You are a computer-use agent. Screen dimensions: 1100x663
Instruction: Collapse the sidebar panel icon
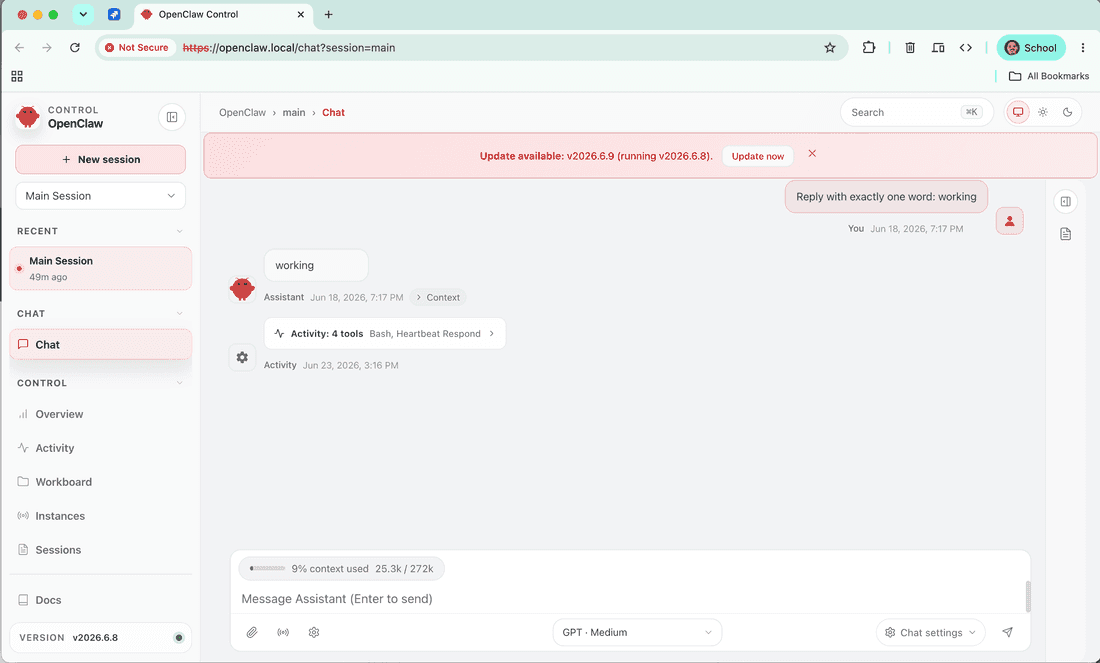coord(172,117)
